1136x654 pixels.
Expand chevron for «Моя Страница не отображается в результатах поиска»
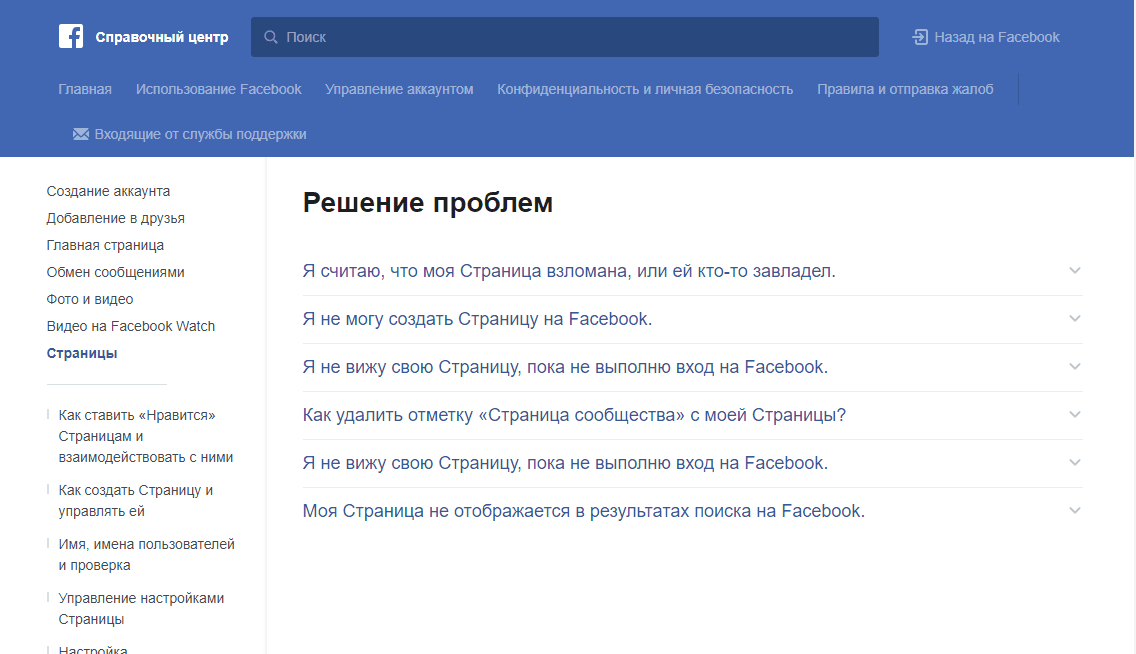pos(1074,511)
